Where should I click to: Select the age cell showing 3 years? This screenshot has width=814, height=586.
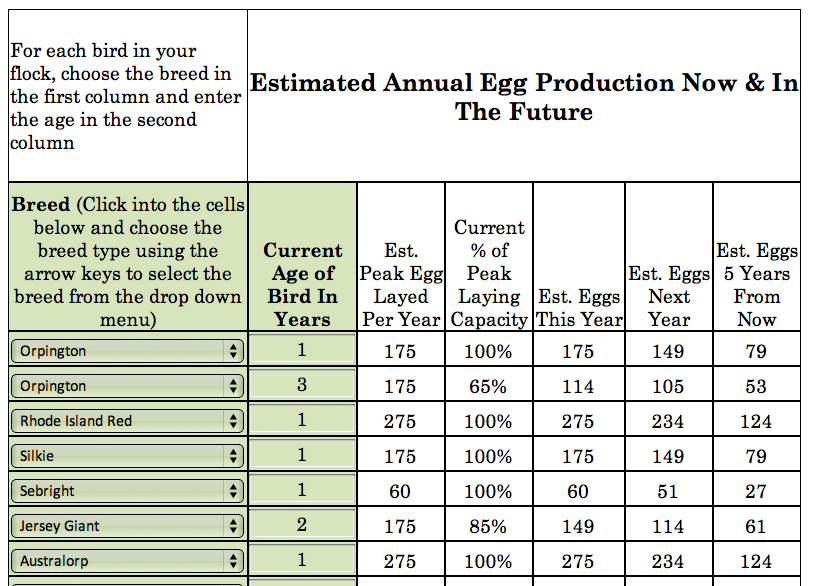[x=302, y=385]
